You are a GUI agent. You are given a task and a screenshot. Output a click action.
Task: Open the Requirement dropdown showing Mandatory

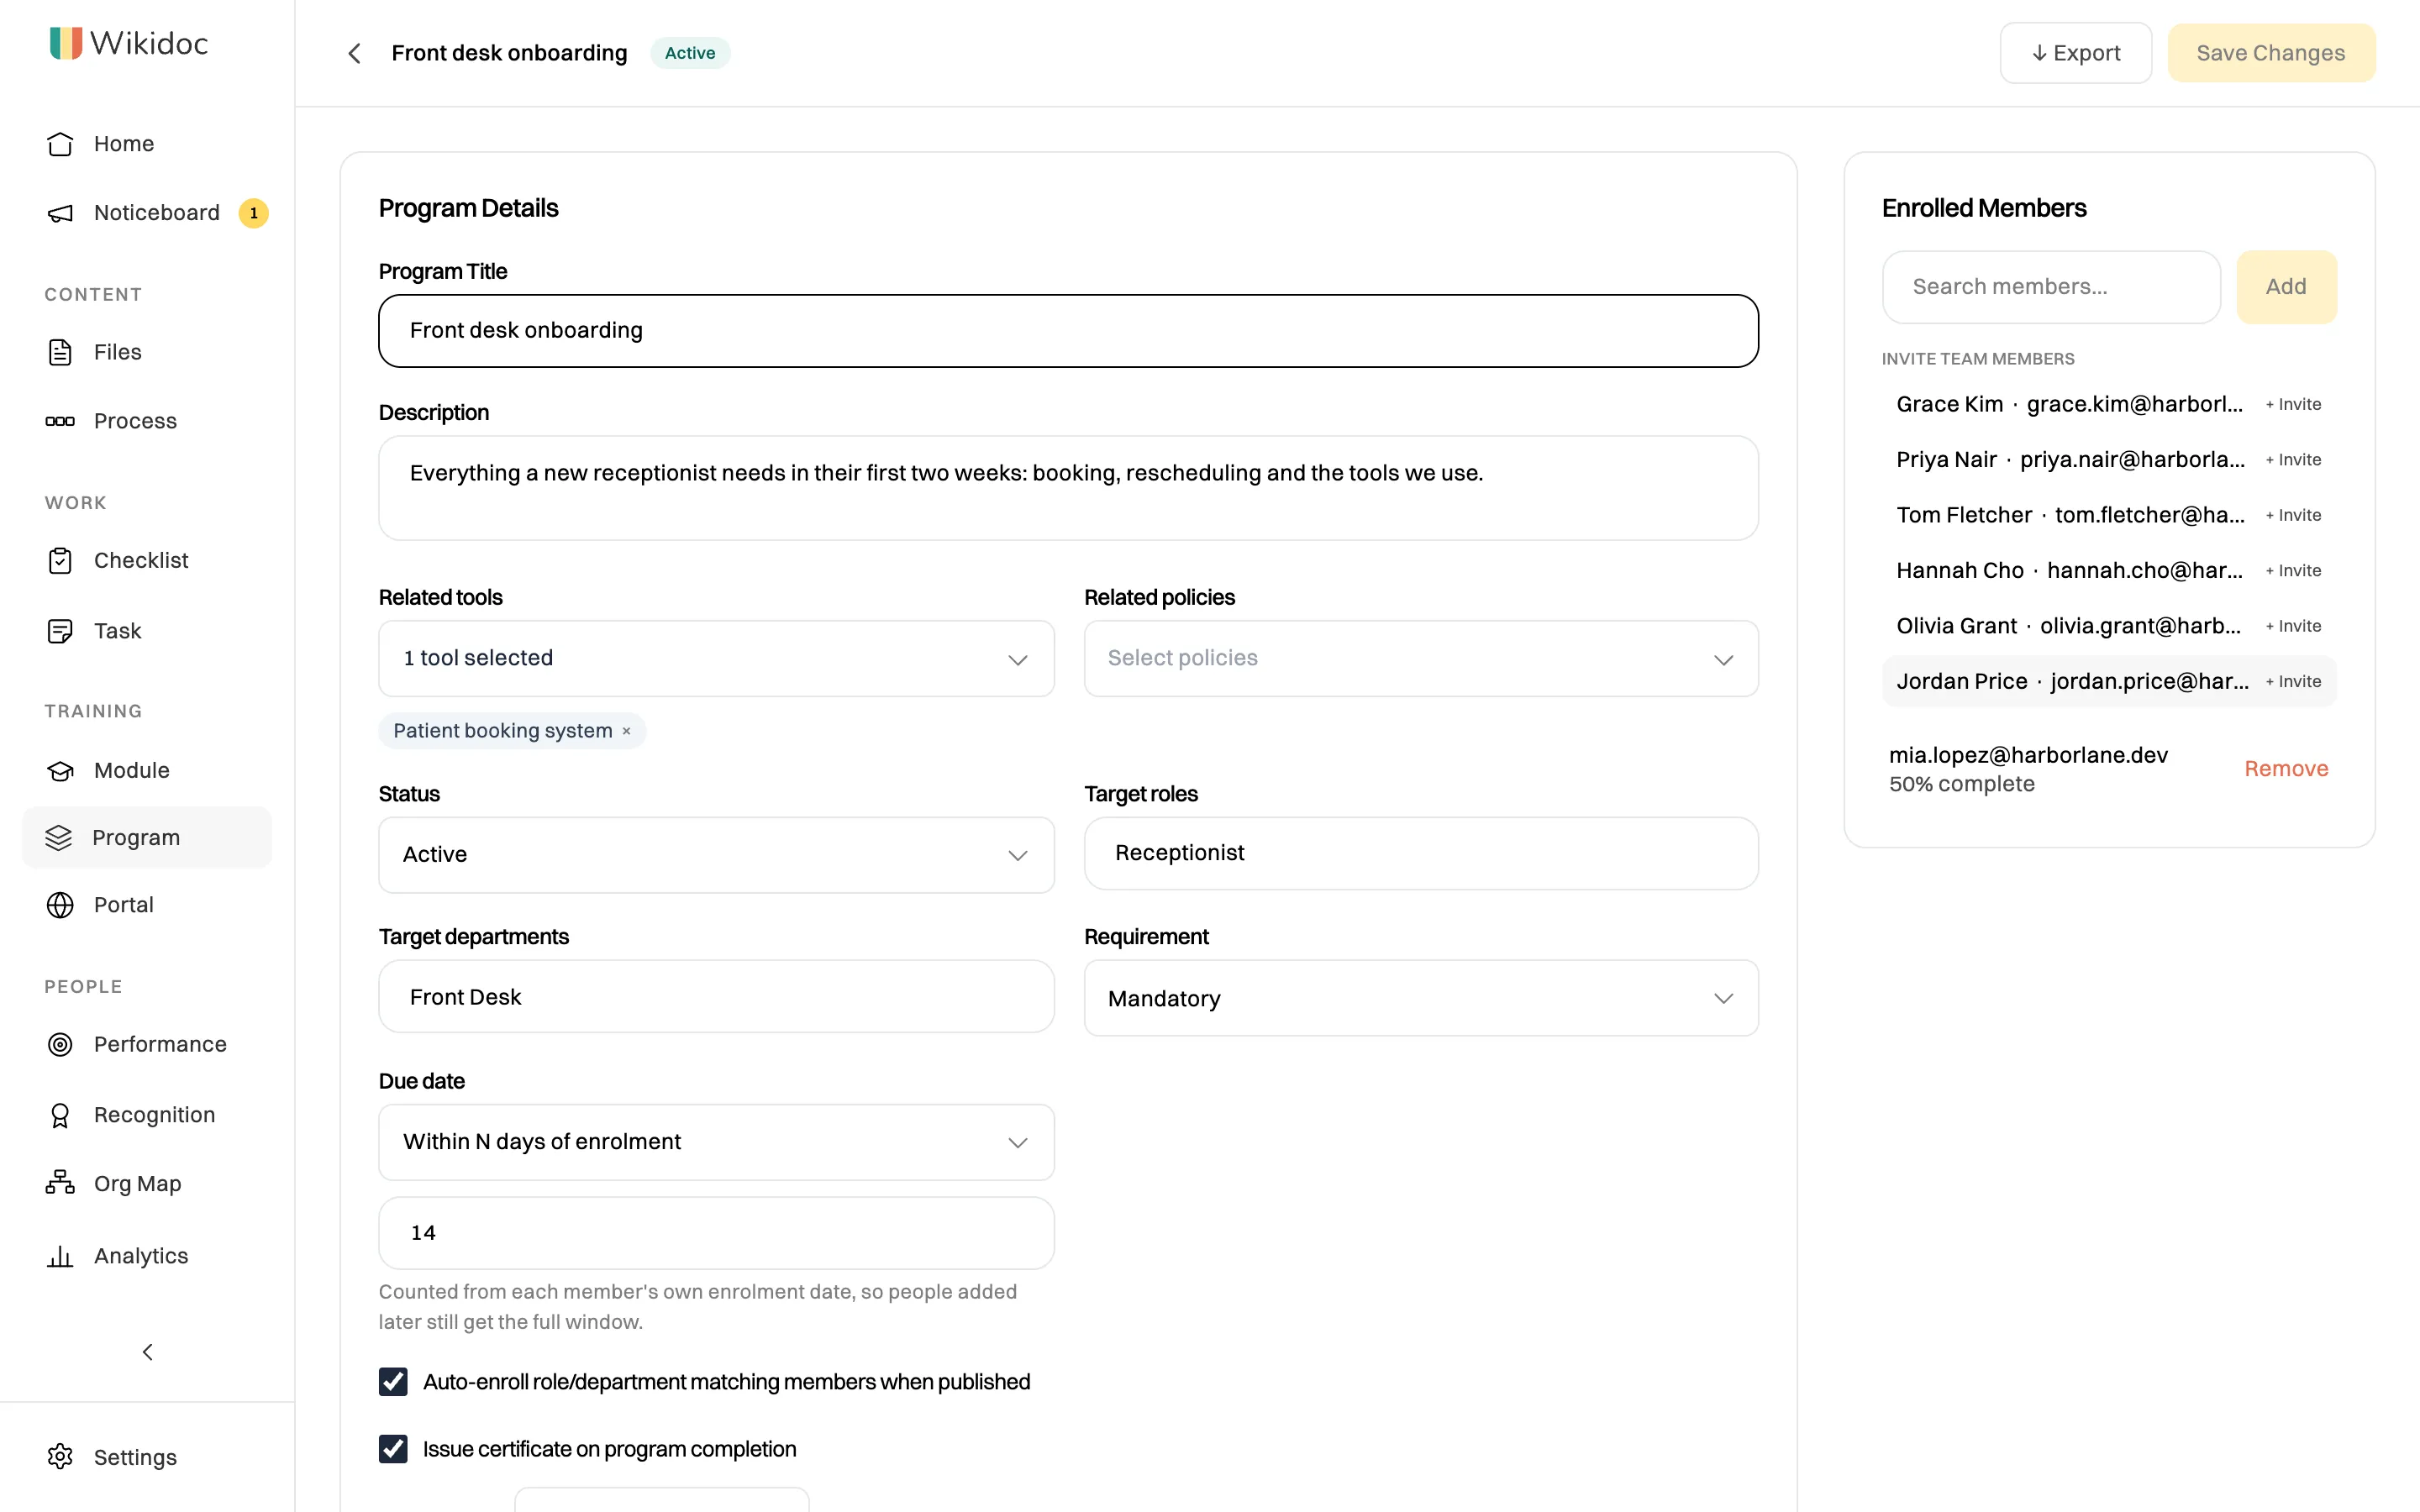point(1421,998)
